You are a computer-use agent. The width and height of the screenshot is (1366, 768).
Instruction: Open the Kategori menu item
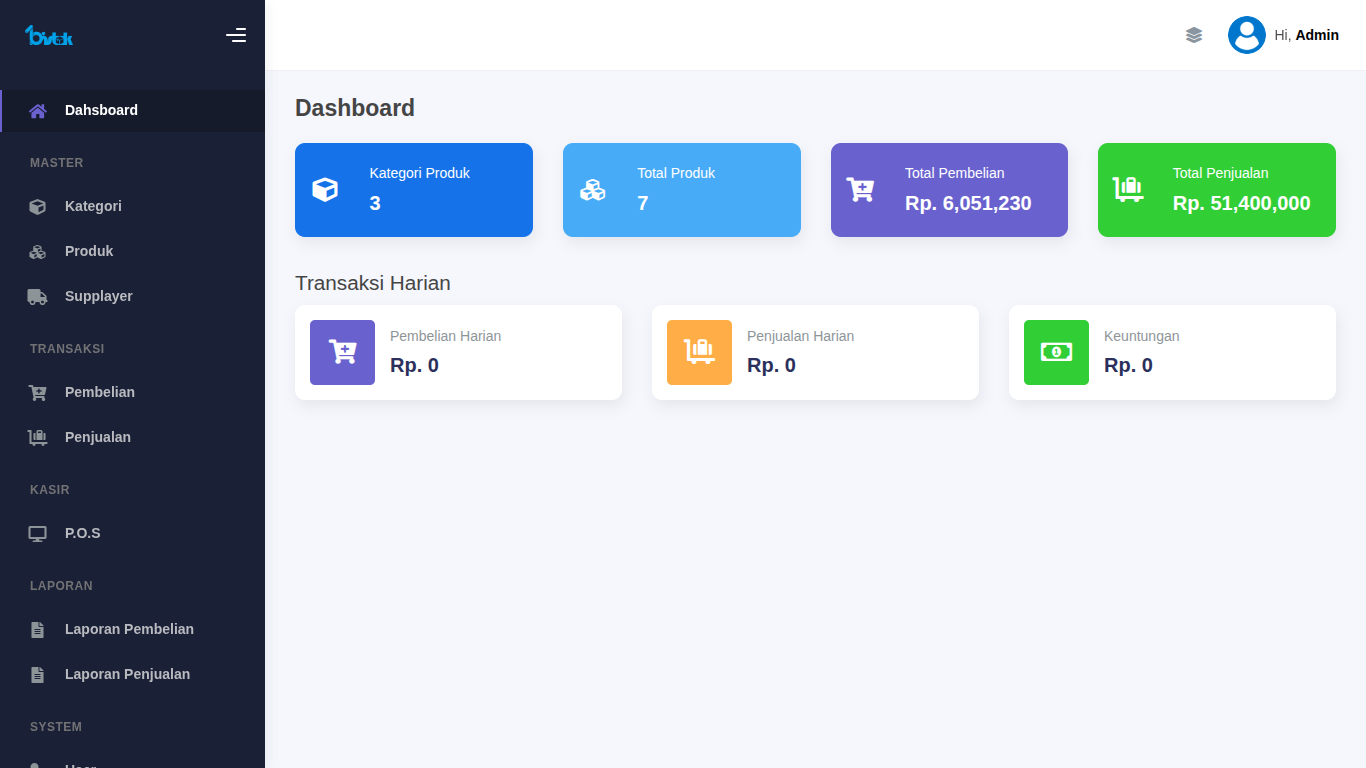[x=93, y=206]
